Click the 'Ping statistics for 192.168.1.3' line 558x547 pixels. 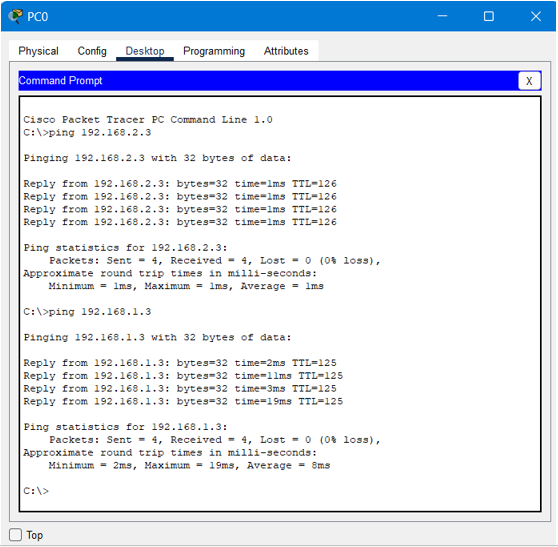[x=125, y=427]
